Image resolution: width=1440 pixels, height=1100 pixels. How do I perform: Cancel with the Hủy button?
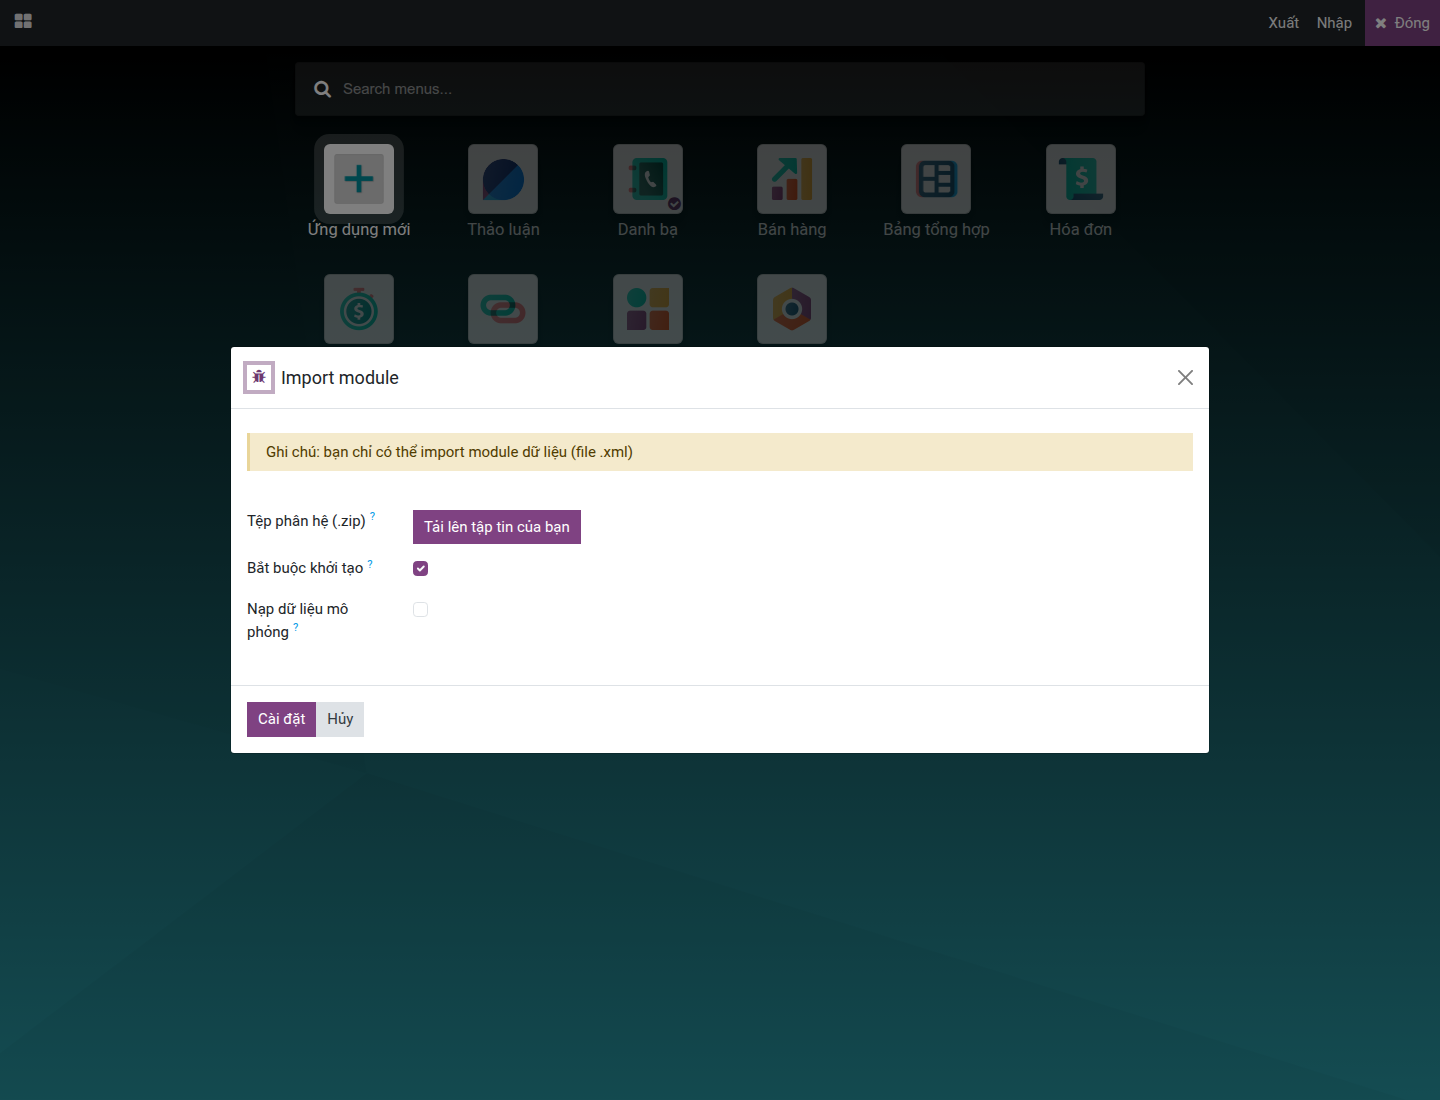340,719
